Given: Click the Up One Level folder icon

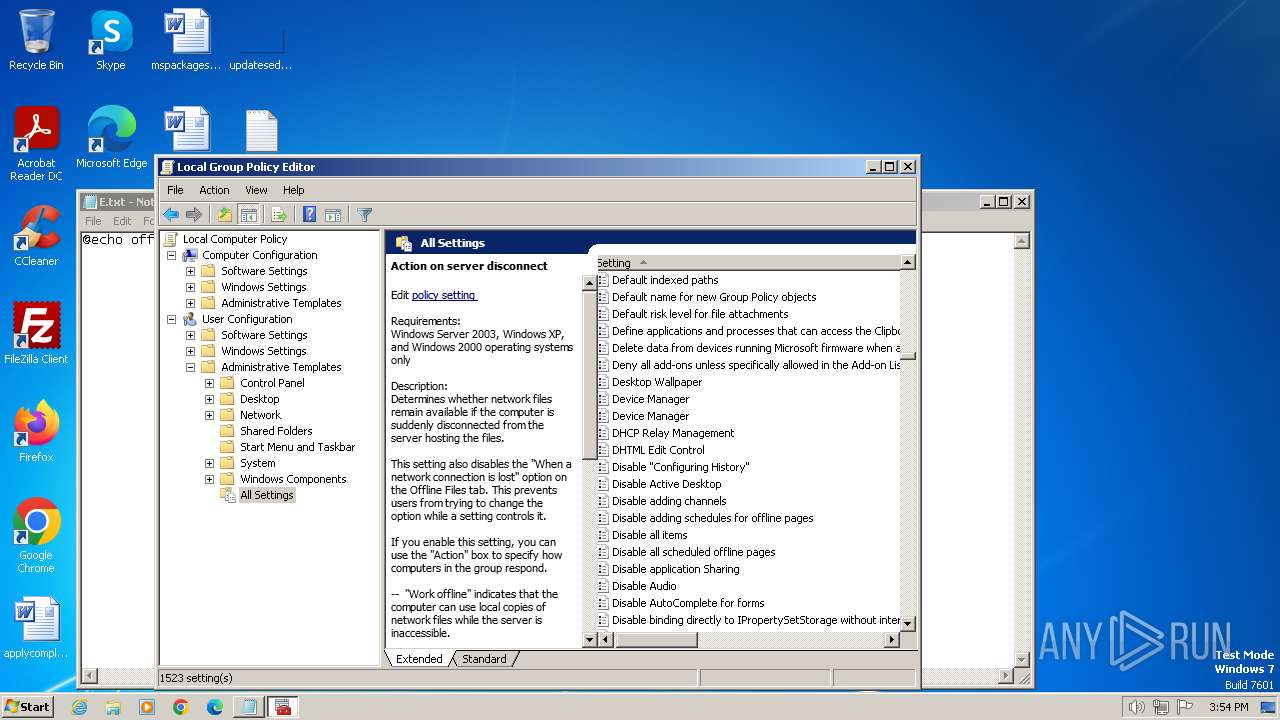Looking at the screenshot, I should click(225, 215).
